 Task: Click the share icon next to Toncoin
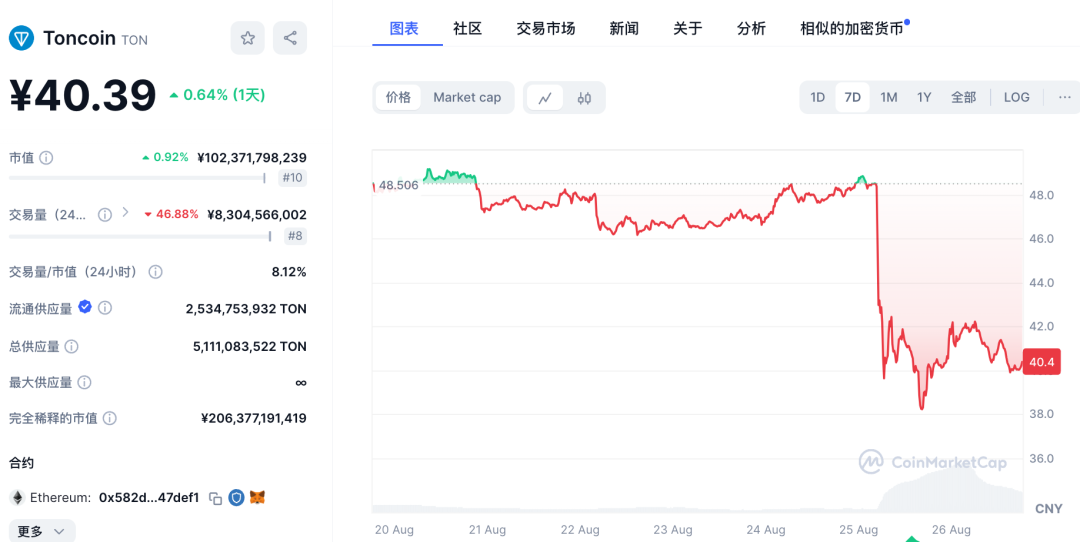(x=290, y=38)
